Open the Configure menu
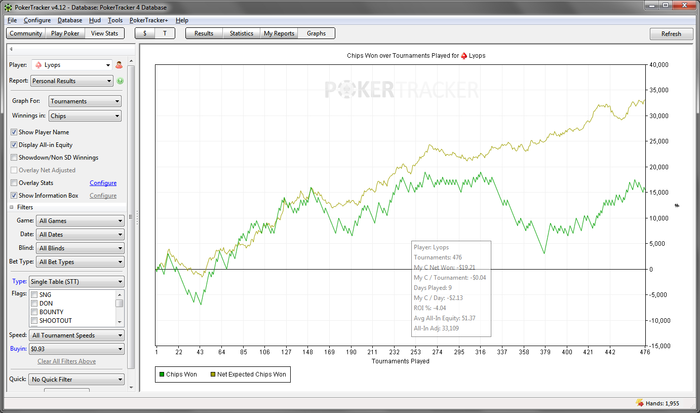This screenshot has width=700, height=413. [37, 21]
